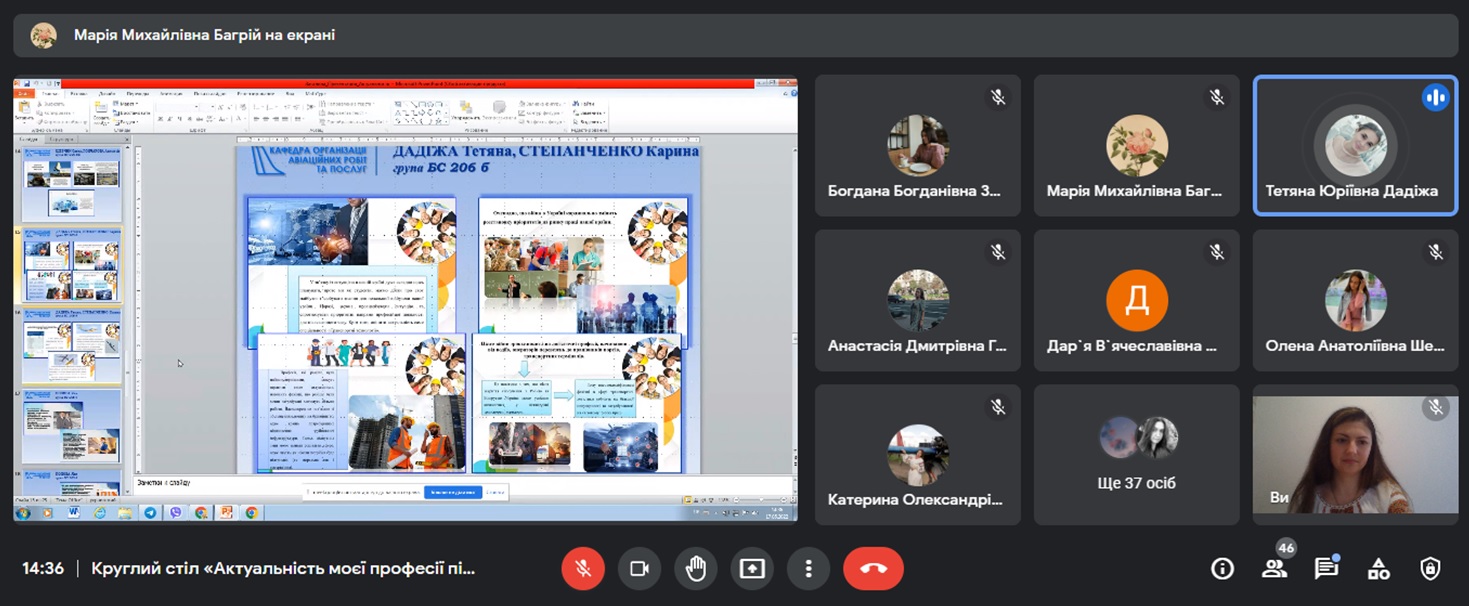Expand the 'Ще 37 осіб' tile
The image size is (1469, 606).
coord(1136,455)
